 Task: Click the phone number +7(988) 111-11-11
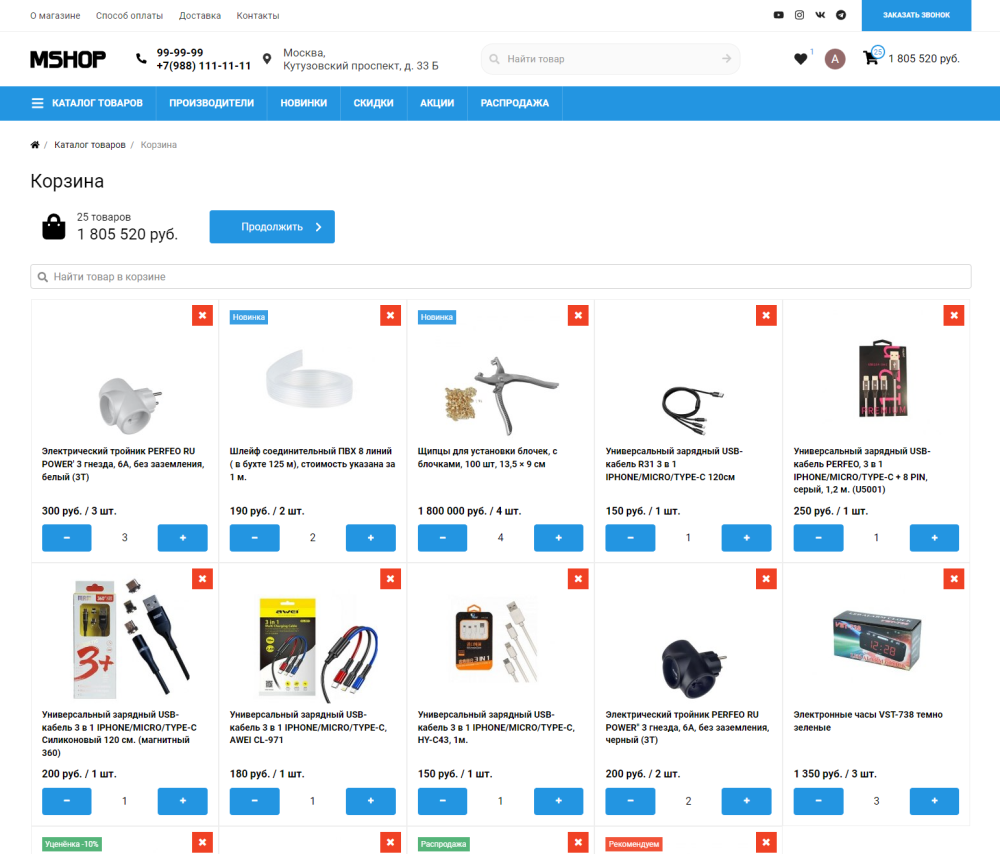(203, 66)
